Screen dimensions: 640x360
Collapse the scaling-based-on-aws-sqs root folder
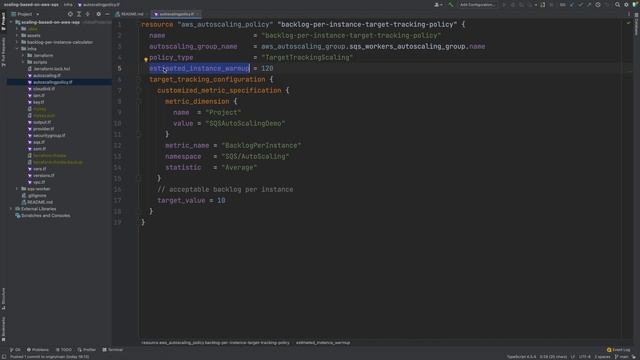click(x=11, y=22)
